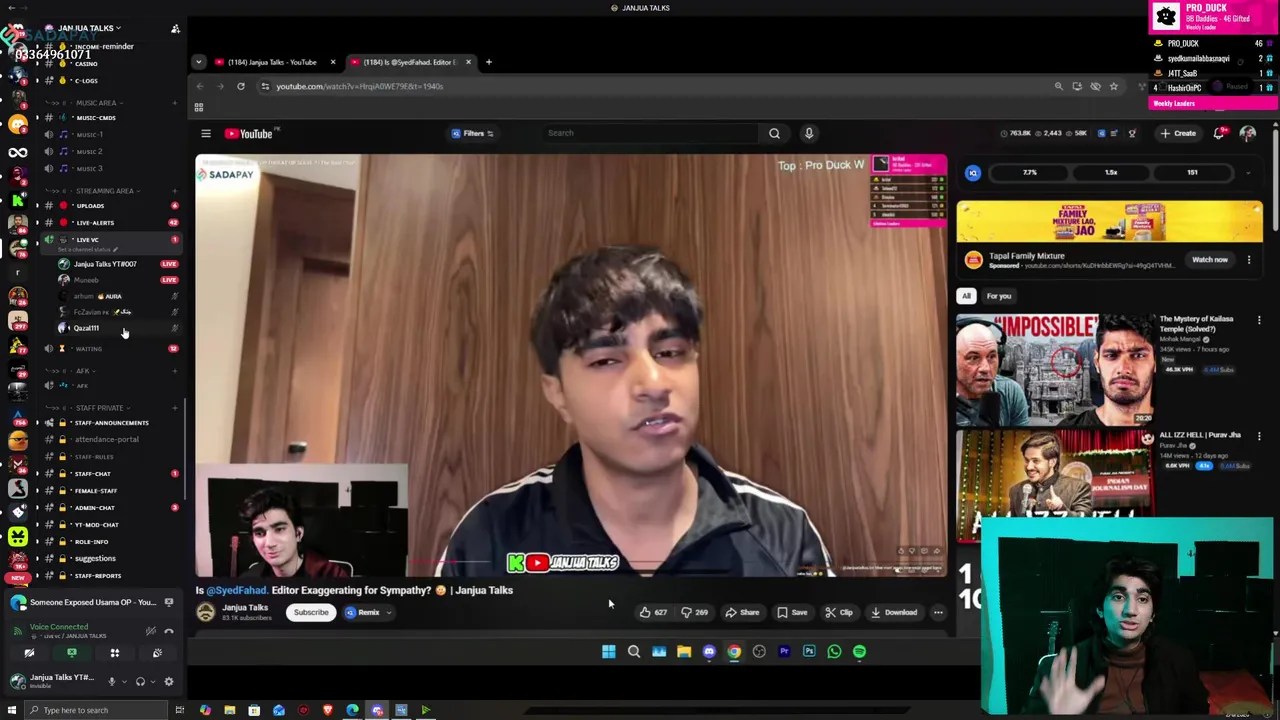Open Discord activities launcher in voice panel
The image size is (1280, 720).
coord(114,653)
